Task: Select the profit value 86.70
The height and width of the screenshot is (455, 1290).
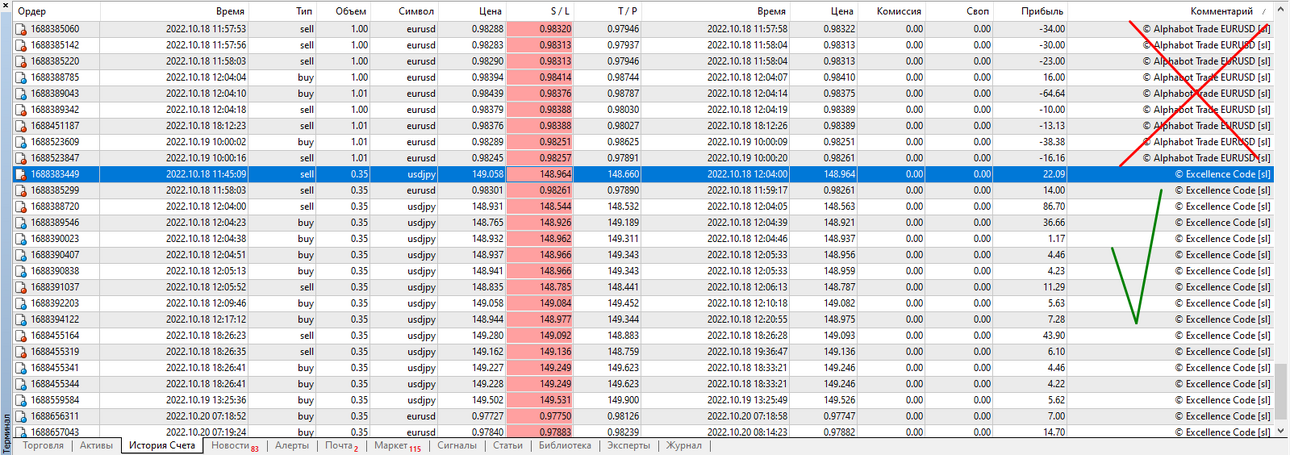Action: click(x=1052, y=206)
